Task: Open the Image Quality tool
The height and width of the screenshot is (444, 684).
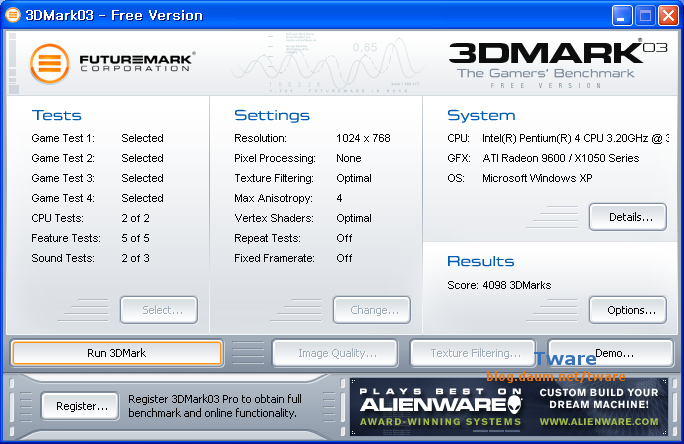Action: 335,353
